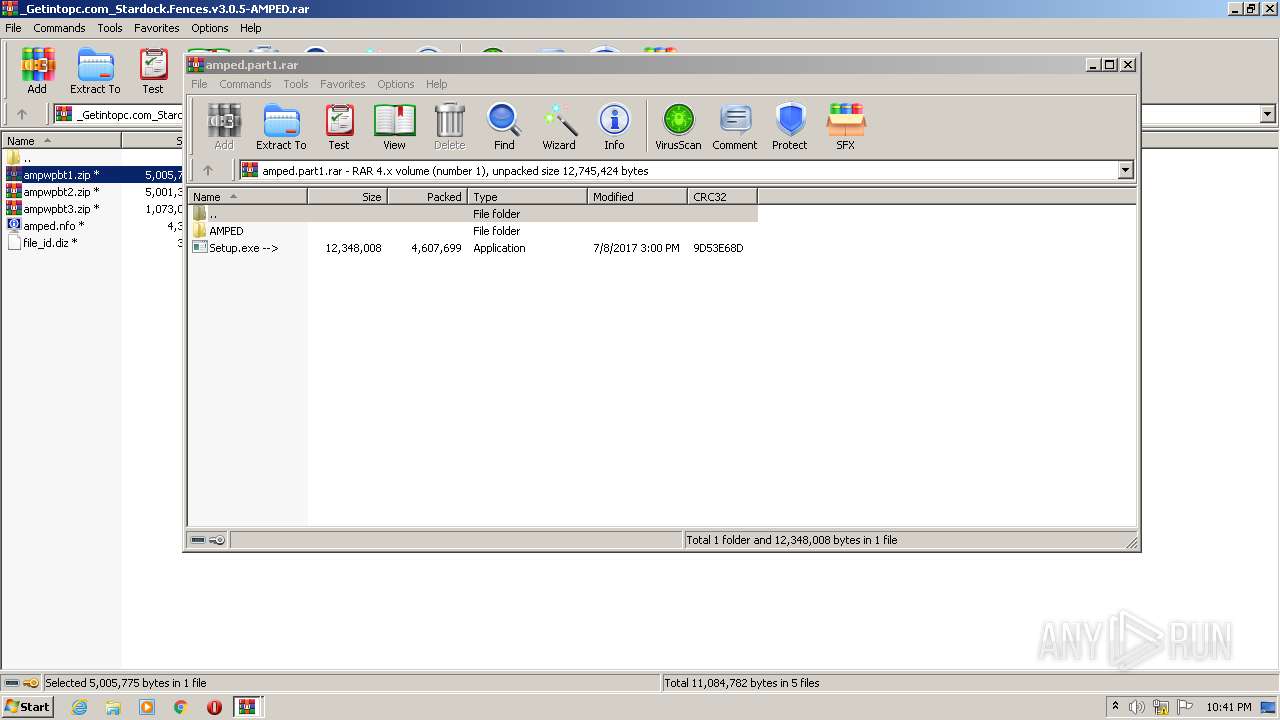Click Start button
Image resolution: width=1280 pixels, height=720 pixels.
click(27, 707)
